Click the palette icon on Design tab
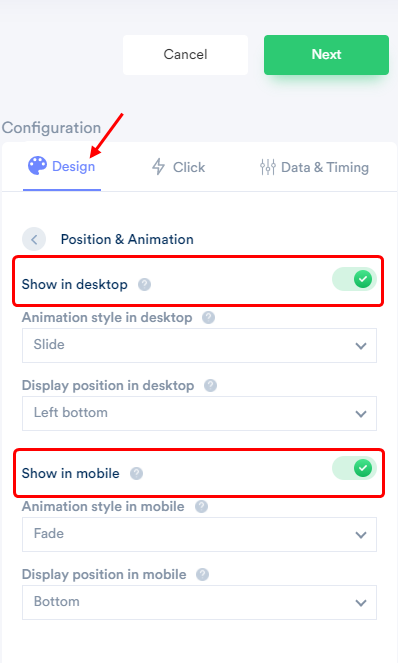Viewport: 398px width, 663px height. pyautogui.click(x=37, y=165)
